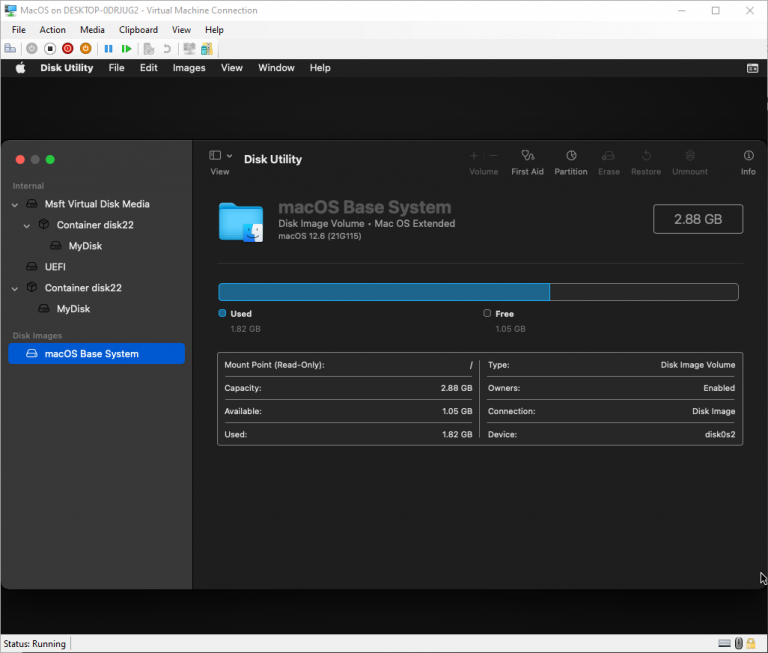The height and width of the screenshot is (653, 768).
Task: Click the blue used-space storage bar
Action: (384, 292)
